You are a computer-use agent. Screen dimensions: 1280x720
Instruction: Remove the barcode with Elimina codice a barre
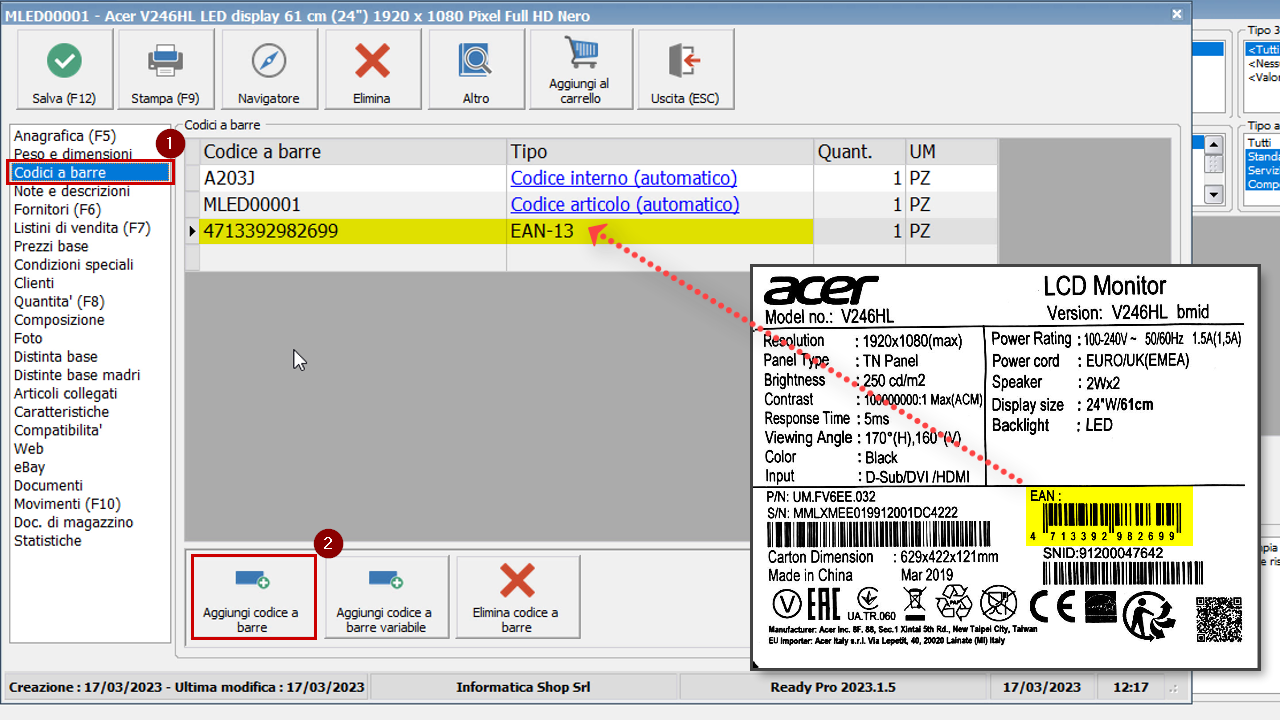coord(517,597)
